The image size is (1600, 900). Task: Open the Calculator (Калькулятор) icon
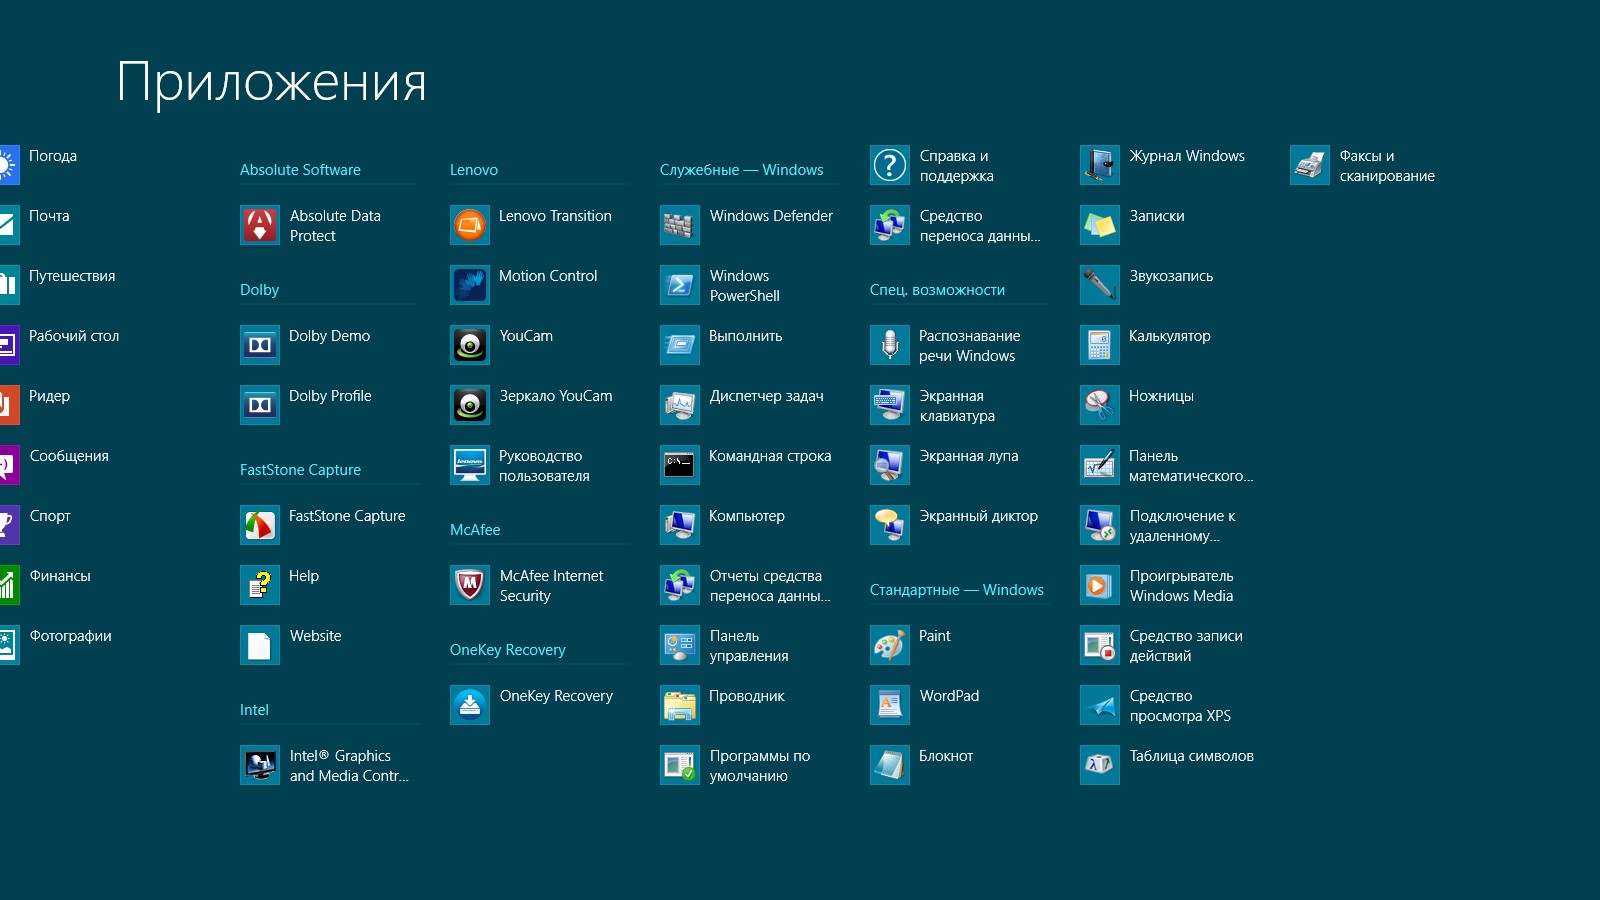coord(1100,346)
